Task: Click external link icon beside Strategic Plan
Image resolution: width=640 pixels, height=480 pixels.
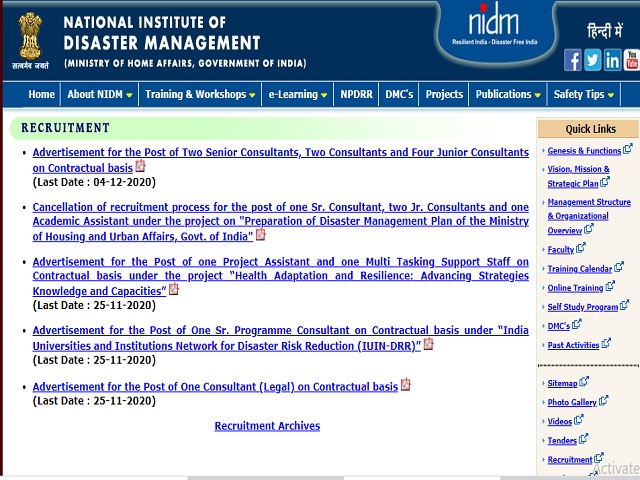Action: point(605,182)
